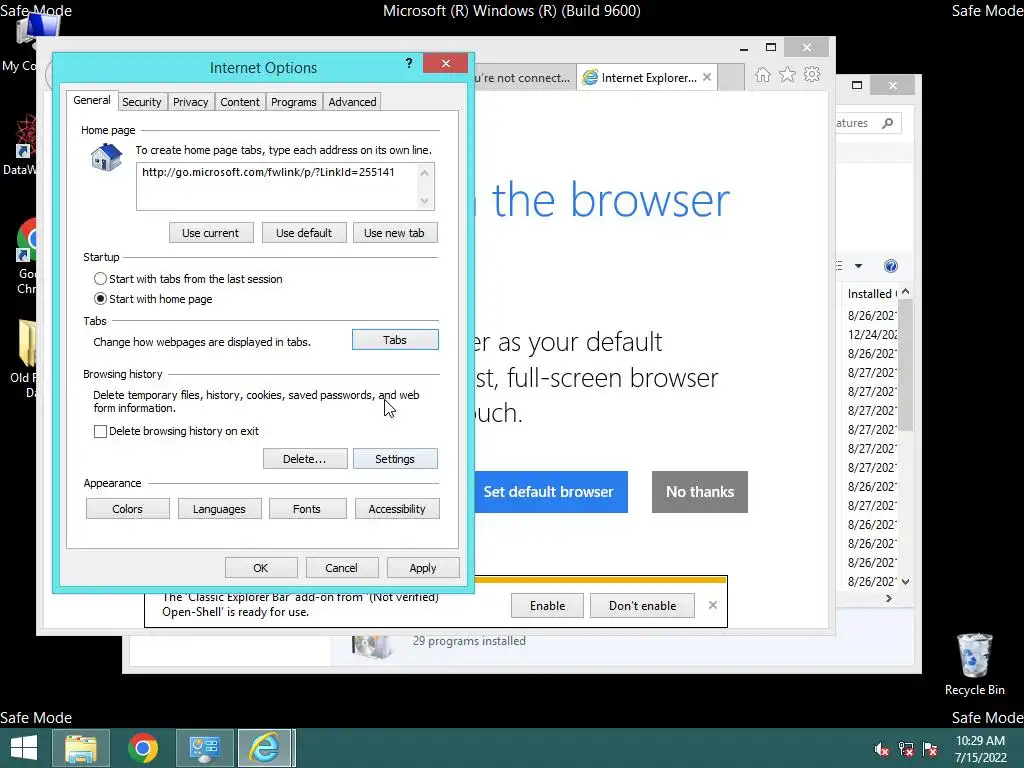The image size is (1024, 768).
Task: Dismiss the add-on notification bar
Action: 712,605
